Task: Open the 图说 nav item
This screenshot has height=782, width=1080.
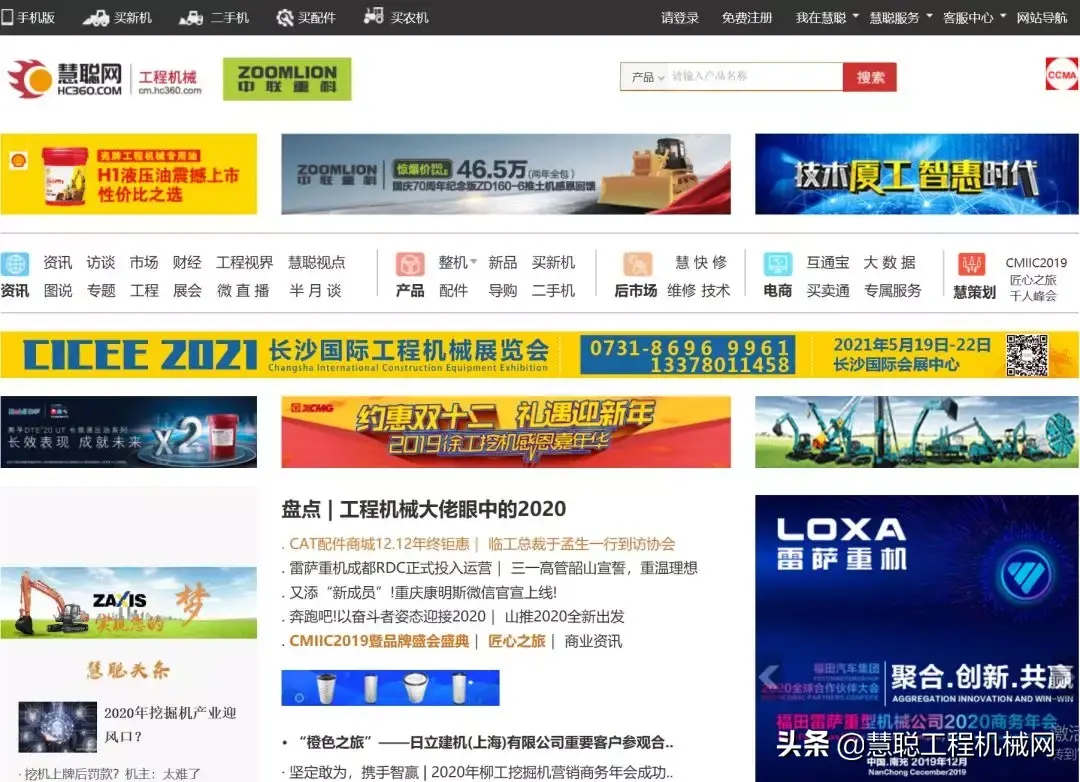Action: tap(58, 291)
